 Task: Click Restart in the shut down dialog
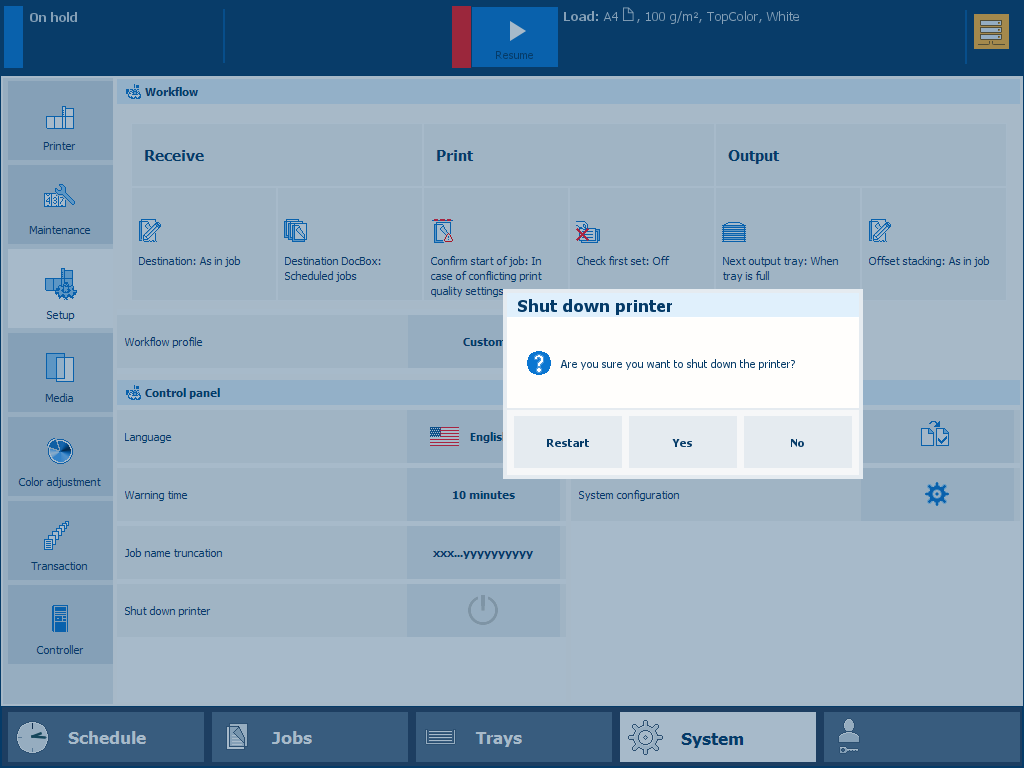coord(568,442)
